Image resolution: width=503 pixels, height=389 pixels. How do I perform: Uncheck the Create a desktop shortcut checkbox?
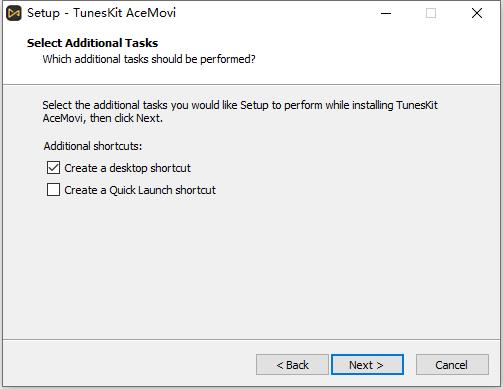click(53, 168)
